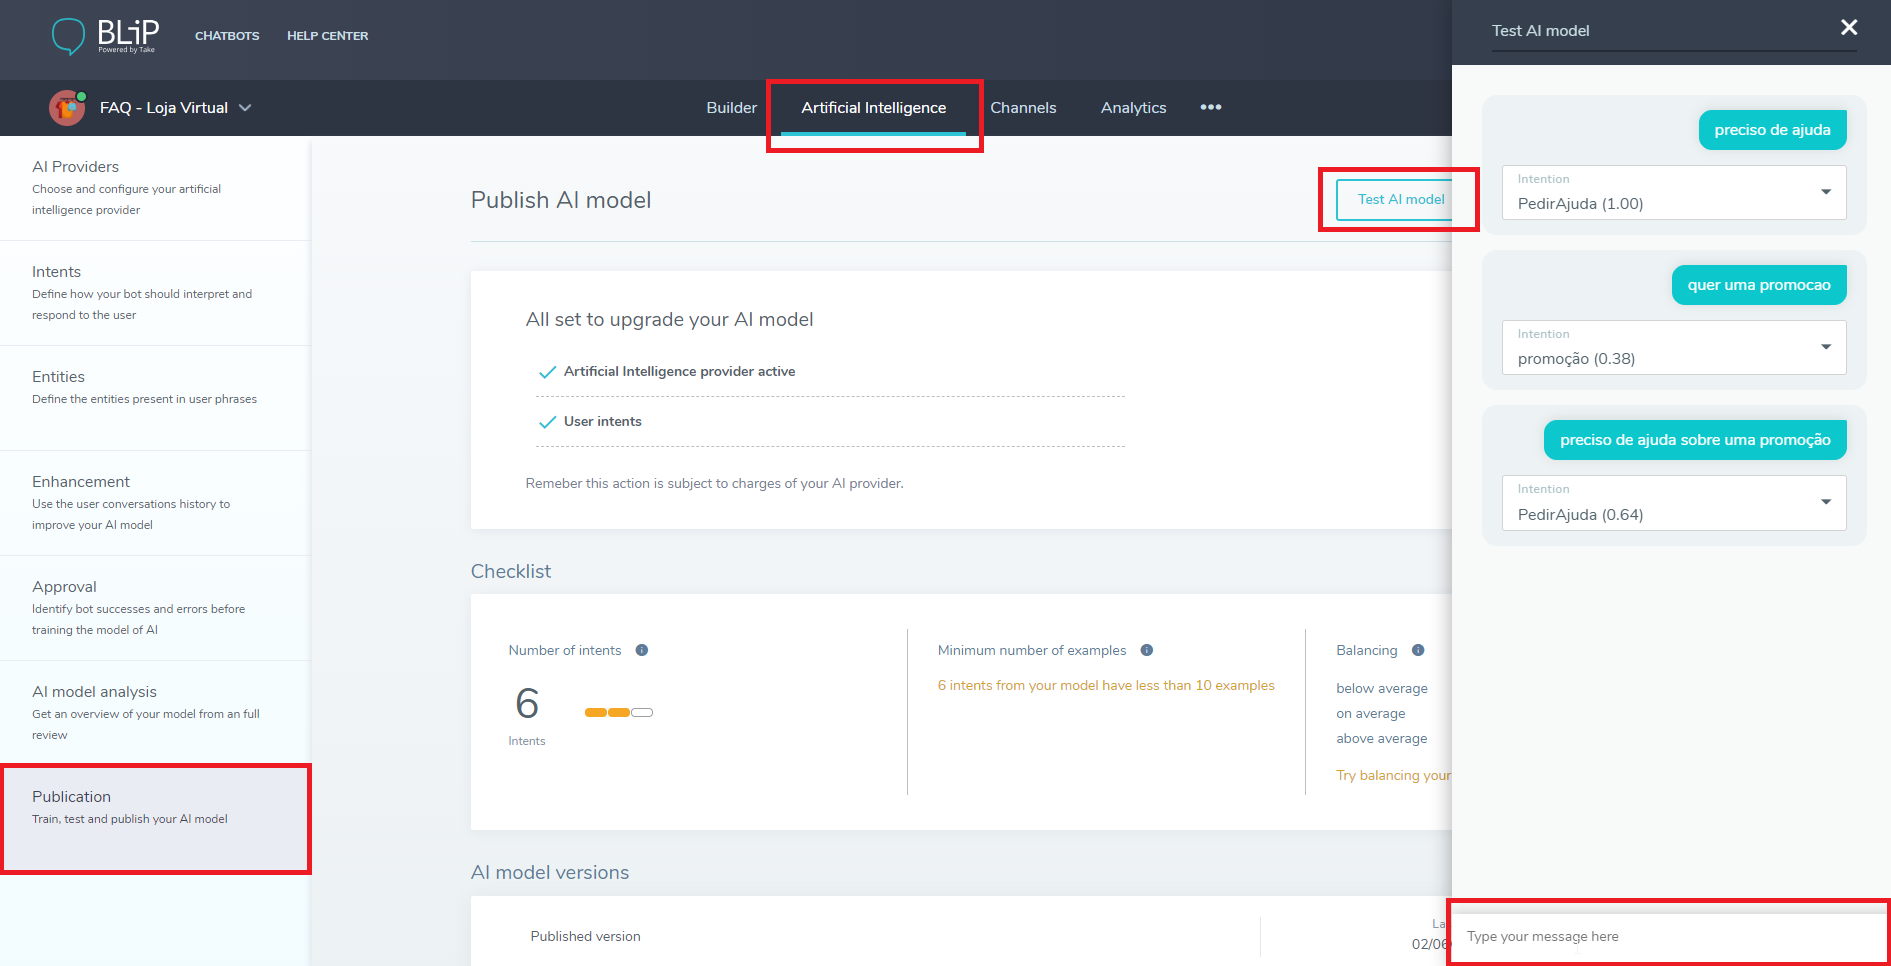The width and height of the screenshot is (1891, 966).
Task: Click the BLiP logo icon
Action: 68,36
